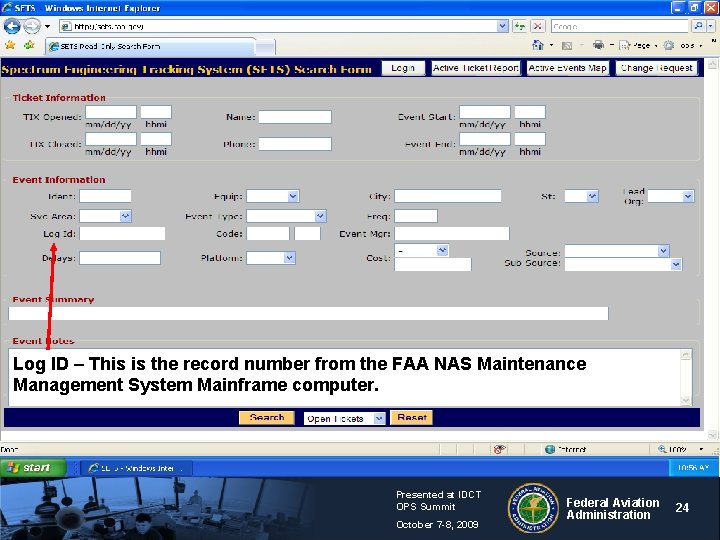Click the Event Summary text field

(309, 313)
